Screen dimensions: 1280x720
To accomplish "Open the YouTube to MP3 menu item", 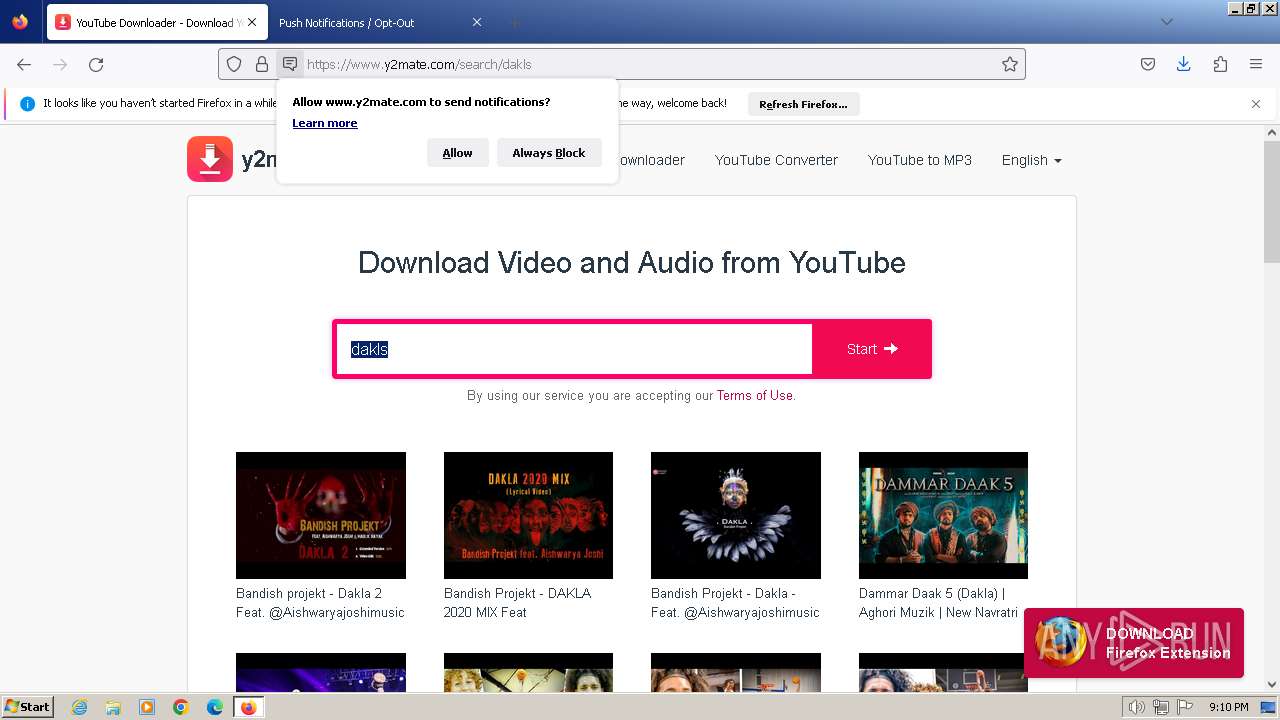I will 920,160.
